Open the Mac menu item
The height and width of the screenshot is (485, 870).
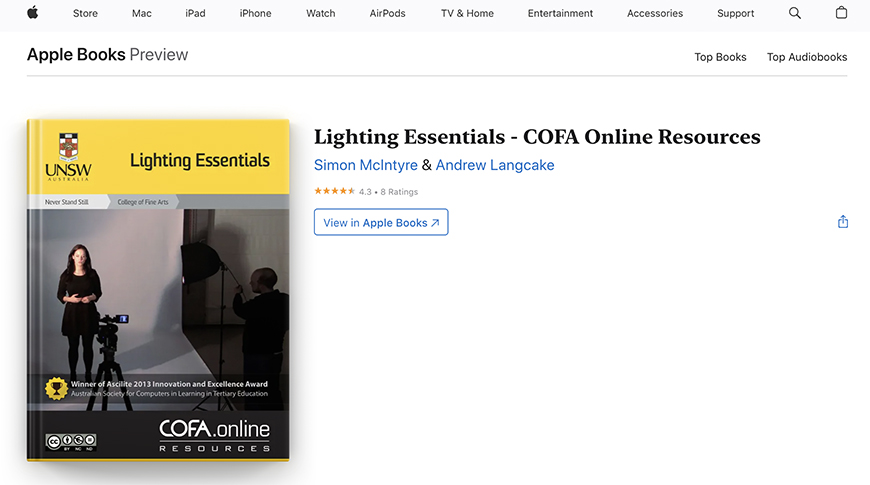[141, 13]
